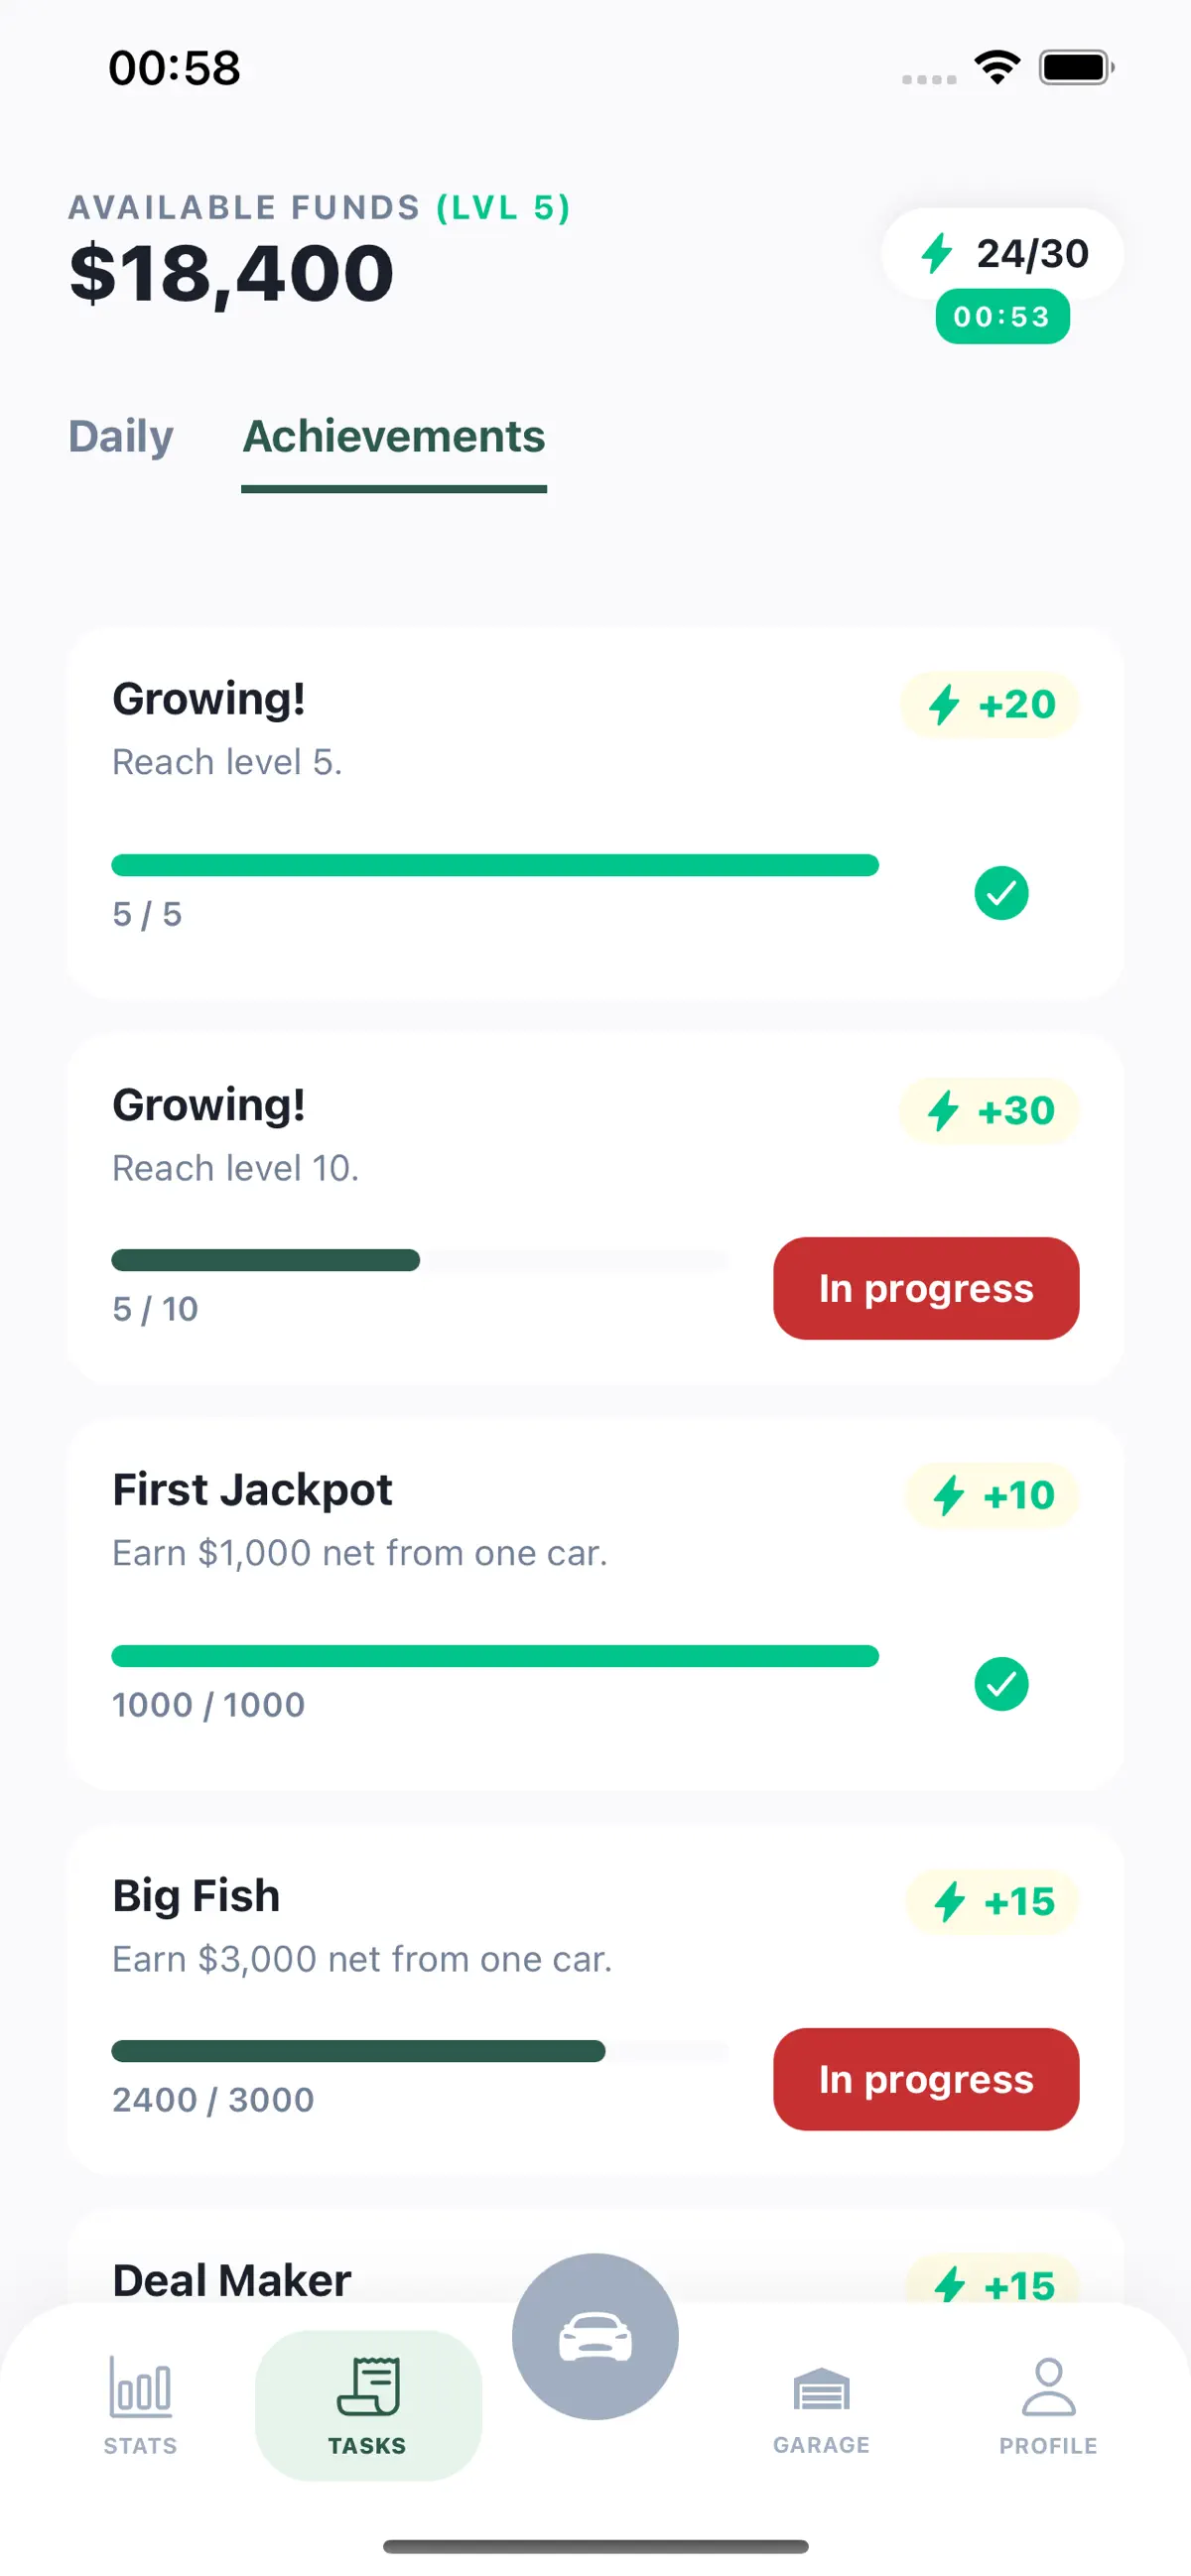Click the Reach level 5 completed checkmark
Image resolution: width=1191 pixels, height=2576 pixels.
[x=1001, y=893]
